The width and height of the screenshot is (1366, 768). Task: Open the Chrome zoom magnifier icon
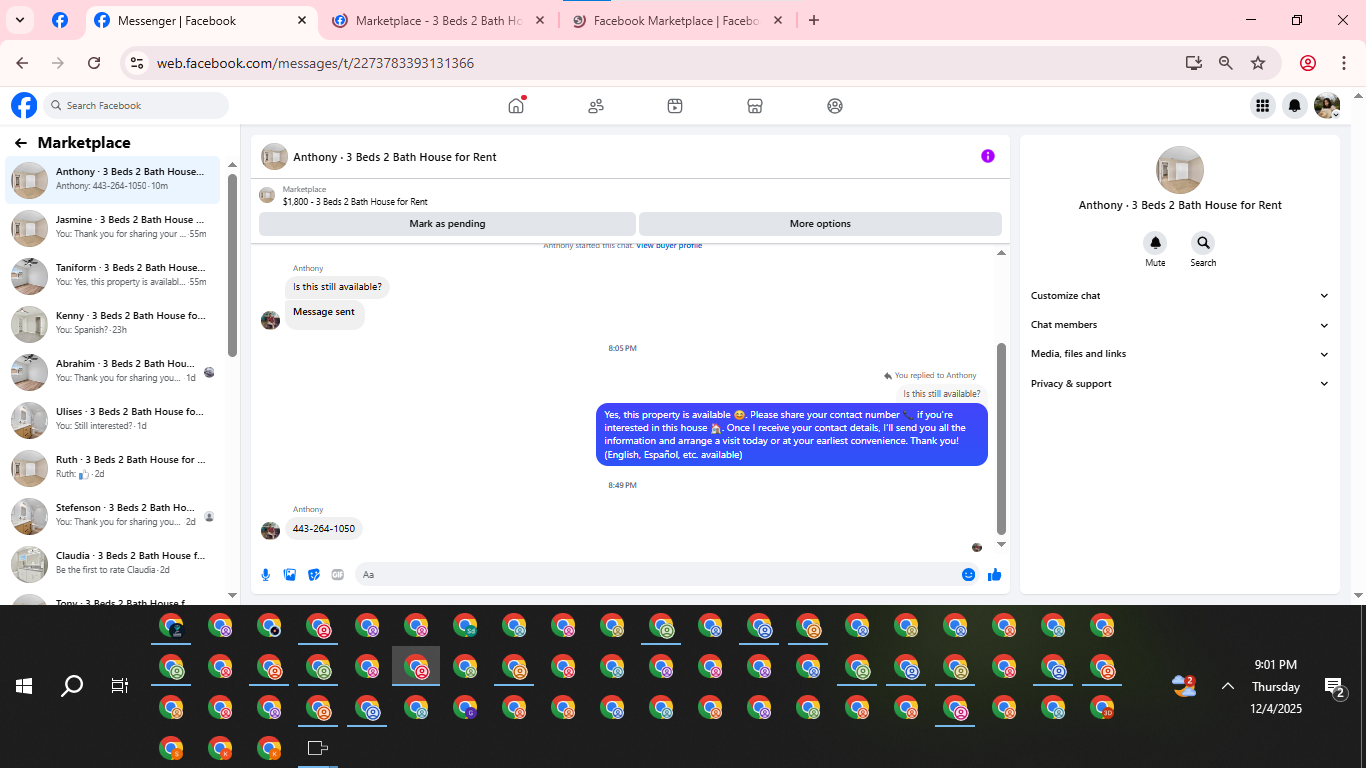[1226, 63]
